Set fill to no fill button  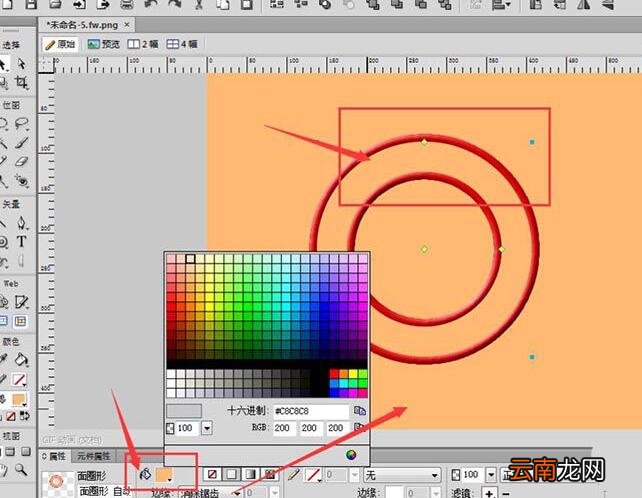pyautogui.click(x=212, y=475)
